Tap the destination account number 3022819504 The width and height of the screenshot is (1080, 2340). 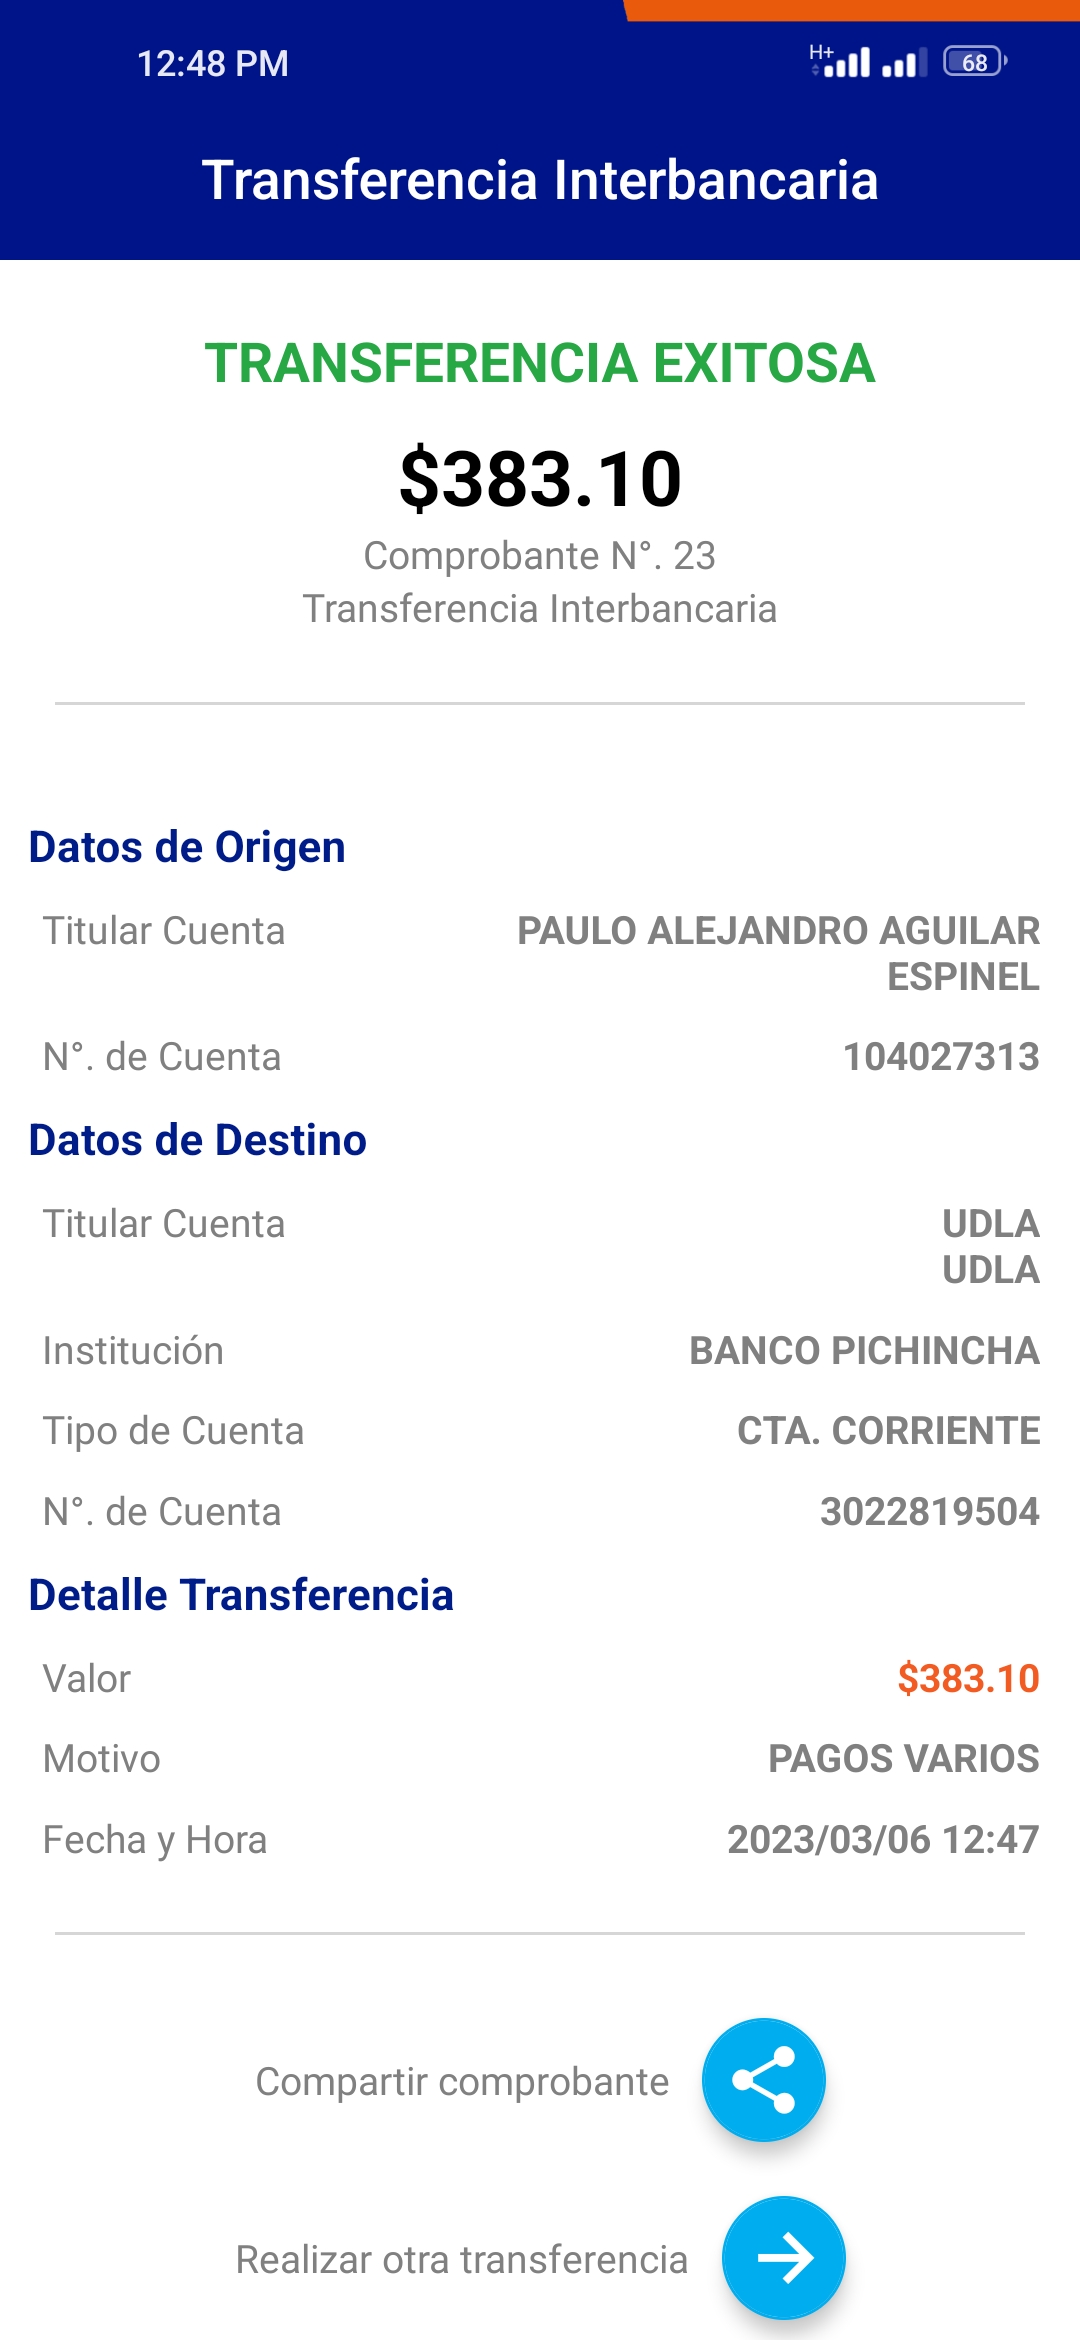(x=929, y=1512)
